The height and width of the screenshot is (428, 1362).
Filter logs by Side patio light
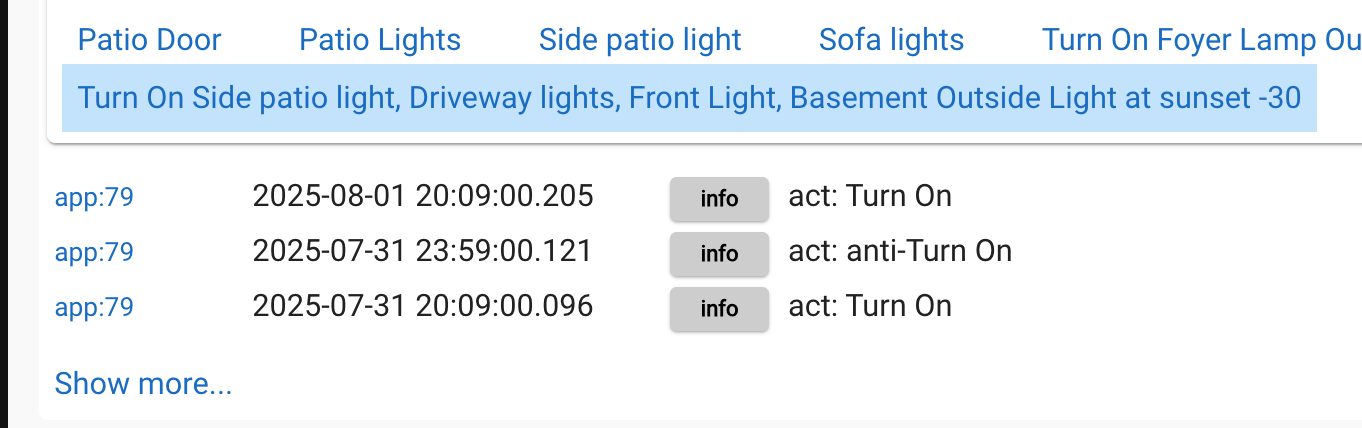click(640, 40)
